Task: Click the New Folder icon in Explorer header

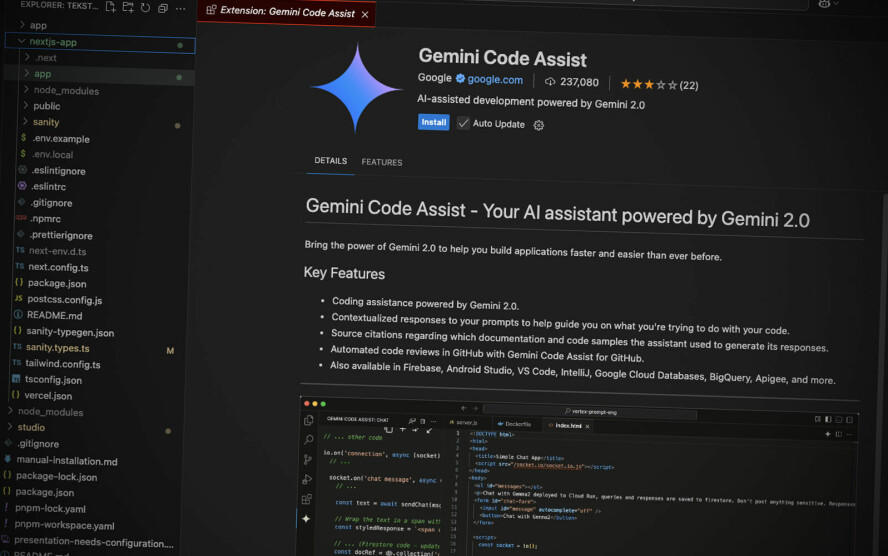Action: pyautogui.click(x=128, y=7)
